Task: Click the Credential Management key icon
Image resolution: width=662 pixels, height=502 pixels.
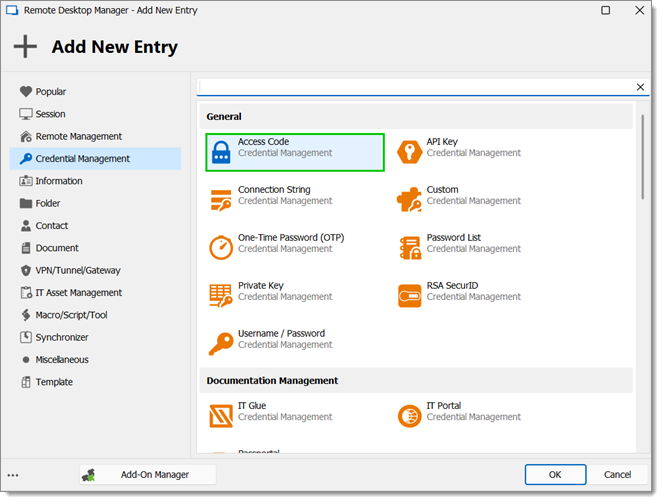Action: point(26,159)
